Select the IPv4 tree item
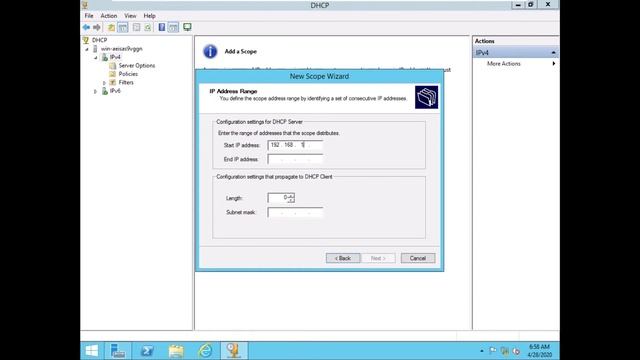The height and width of the screenshot is (360, 640). (x=115, y=57)
